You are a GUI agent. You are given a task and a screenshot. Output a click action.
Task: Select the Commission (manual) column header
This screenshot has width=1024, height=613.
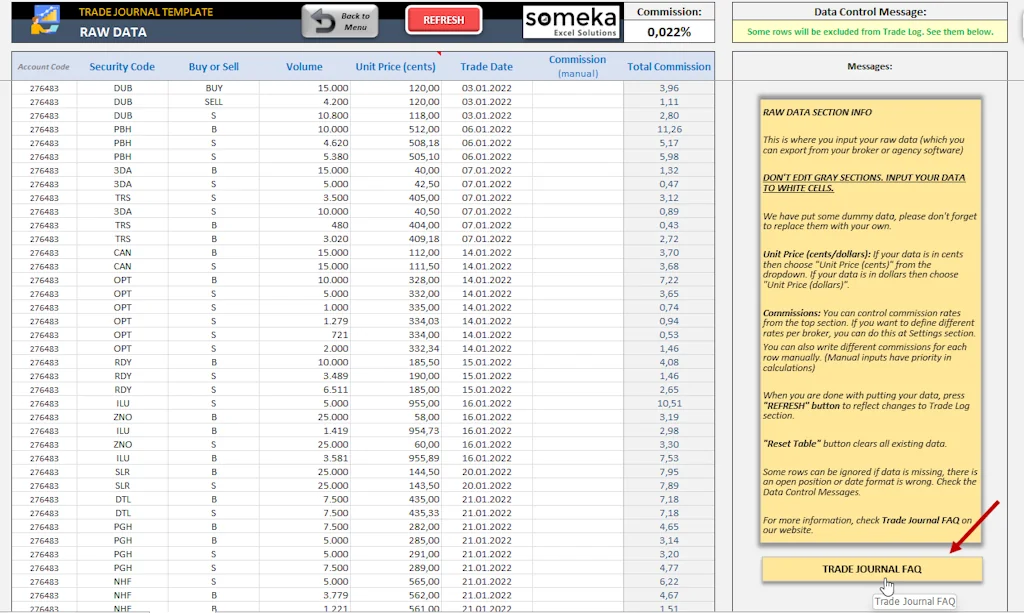(x=577, y=65)
